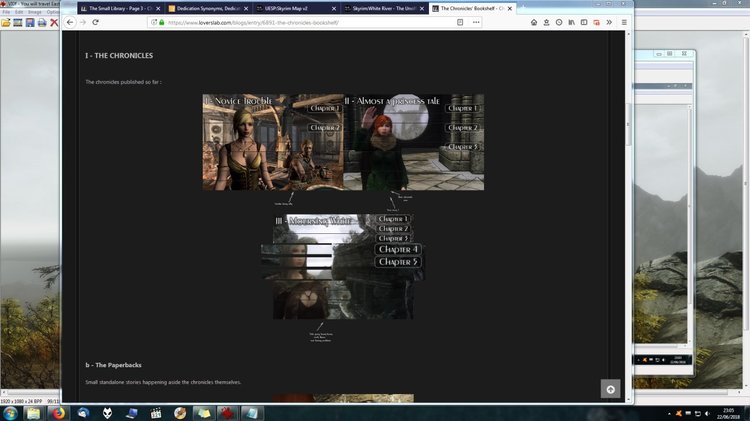This screenshot has width=750, height=421.
Task: Click the Firefox taskbar icon
Action: click(x=58, y=413)
